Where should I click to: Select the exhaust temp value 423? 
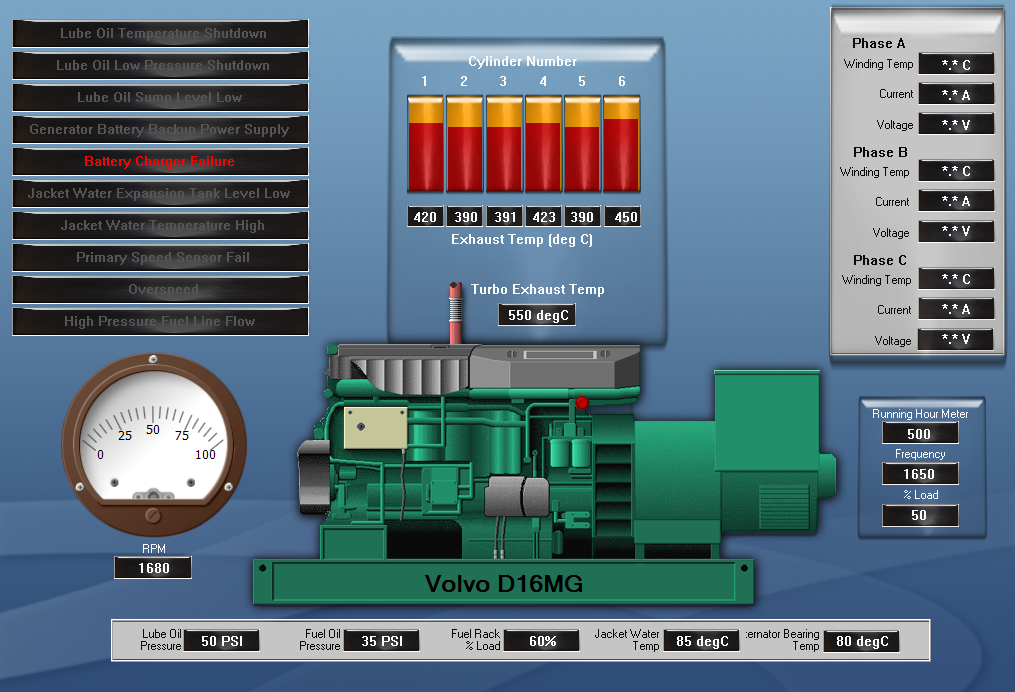(x=544, y=217)
